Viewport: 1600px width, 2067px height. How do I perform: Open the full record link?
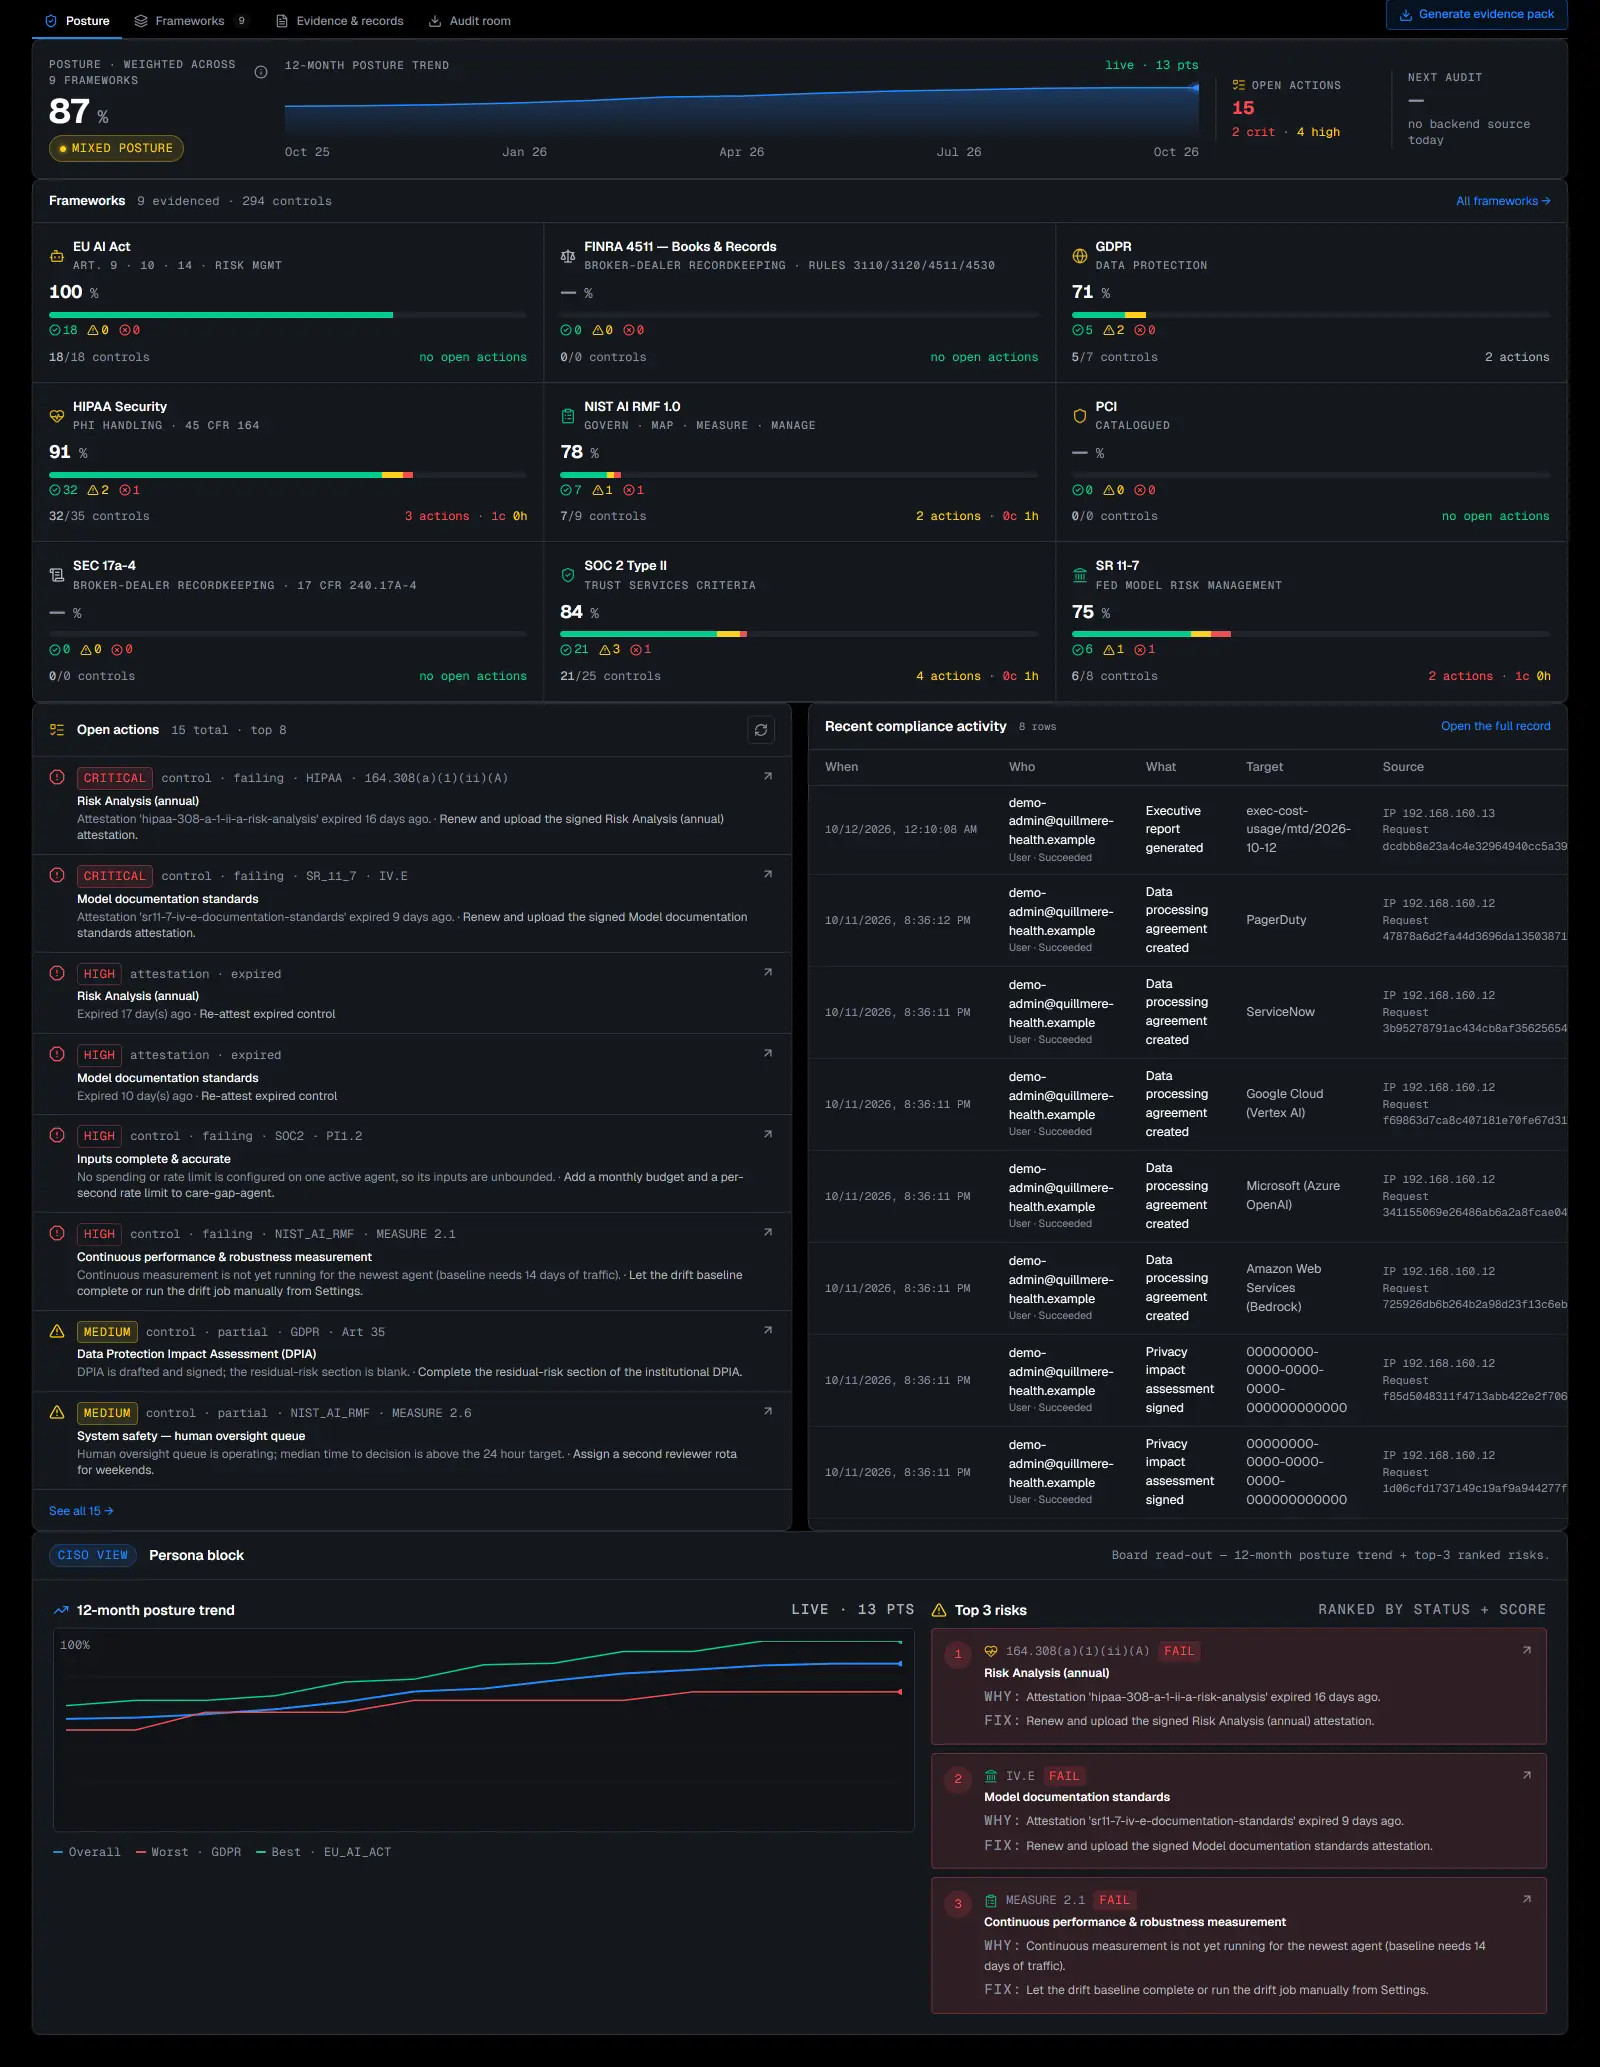[1495, 726]
